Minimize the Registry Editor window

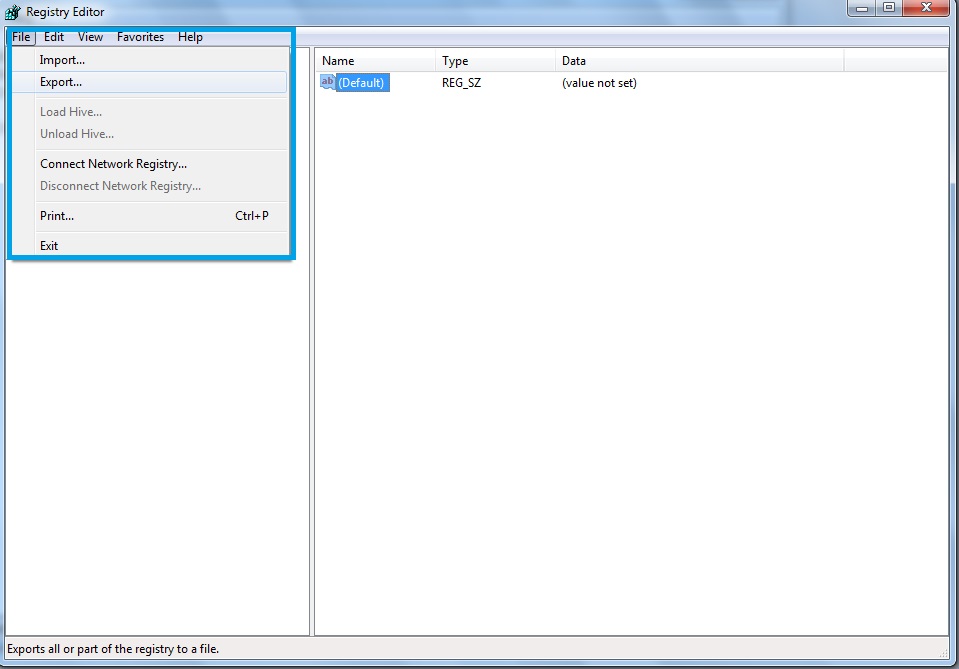pyautogui.click(x=862, y=8)
